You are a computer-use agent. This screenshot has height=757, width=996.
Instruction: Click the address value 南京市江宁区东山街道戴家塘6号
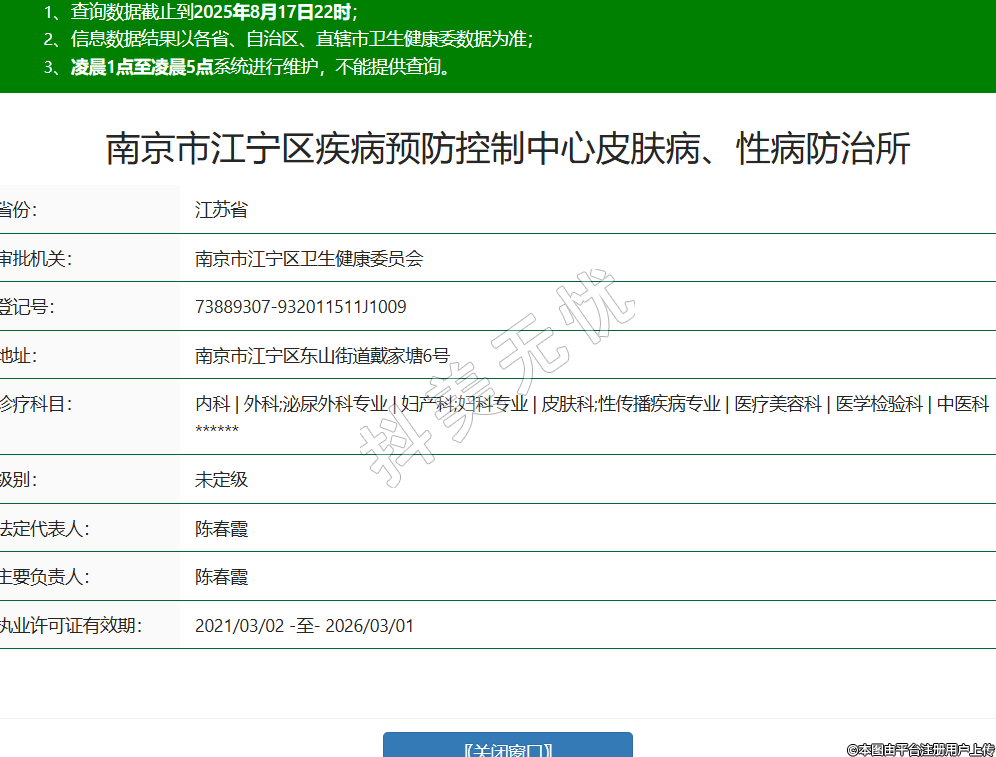click(x=322, y=355)
